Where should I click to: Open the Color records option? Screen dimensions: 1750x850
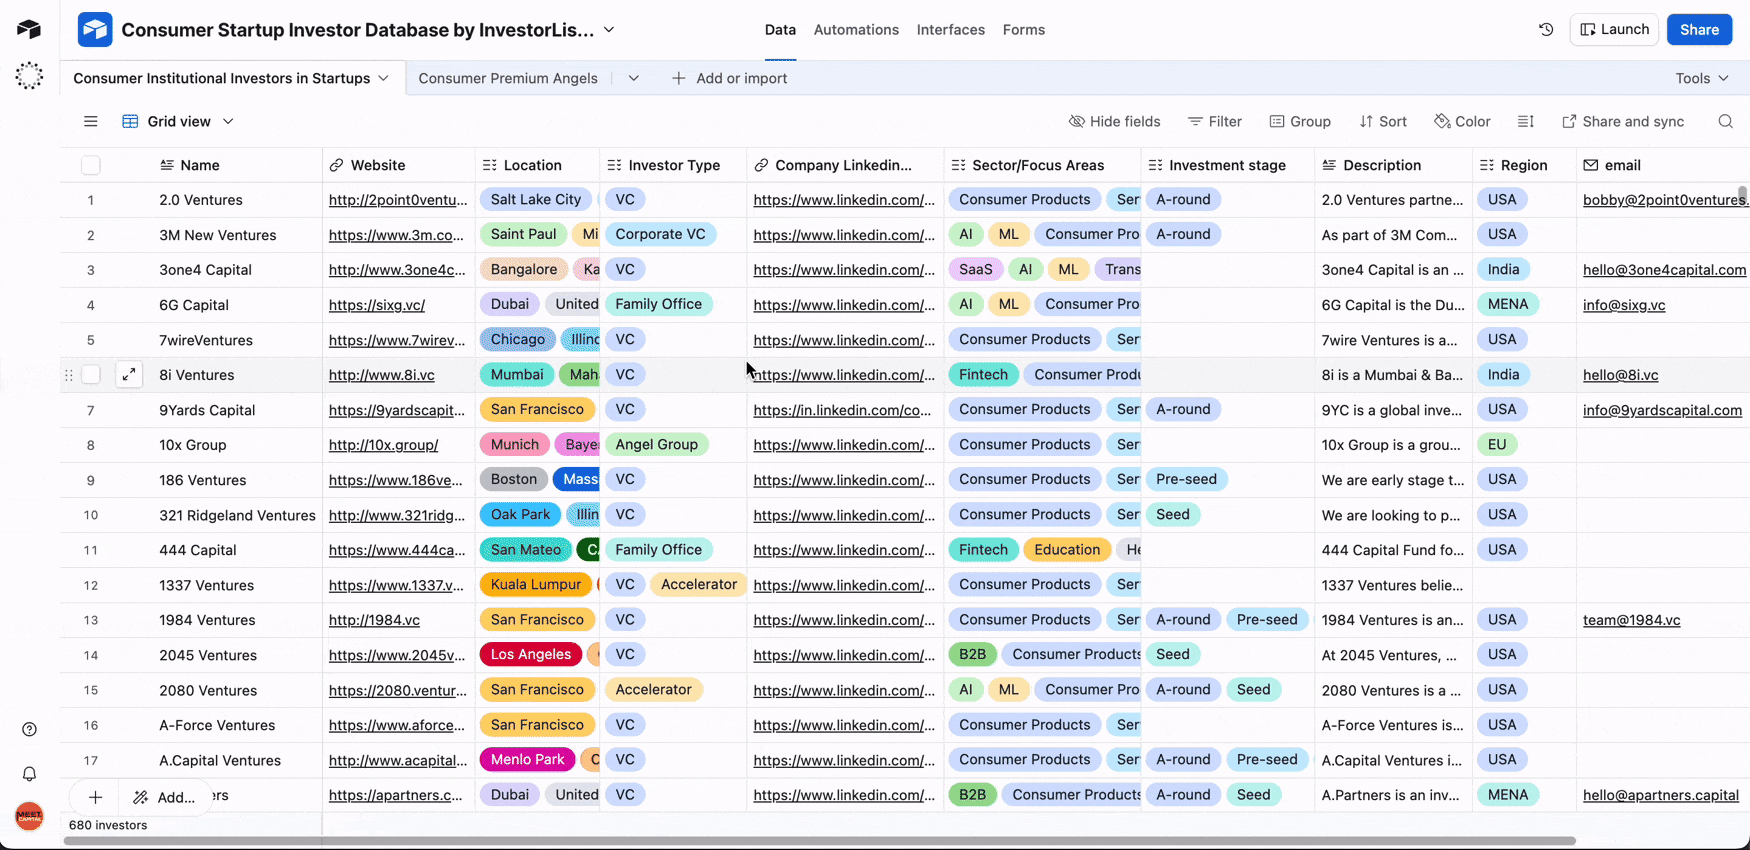click(1462, 121)
